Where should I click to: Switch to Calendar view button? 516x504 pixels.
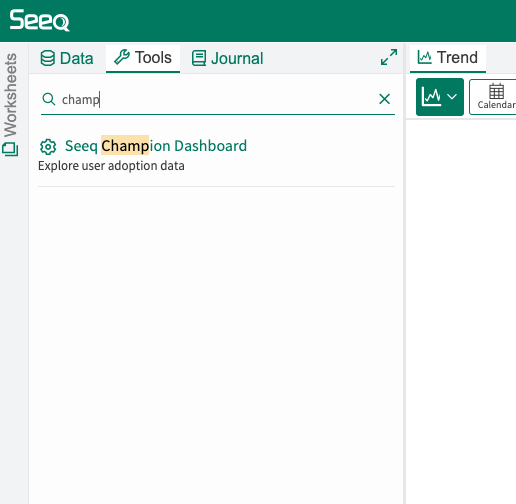[x=493, y=97]
